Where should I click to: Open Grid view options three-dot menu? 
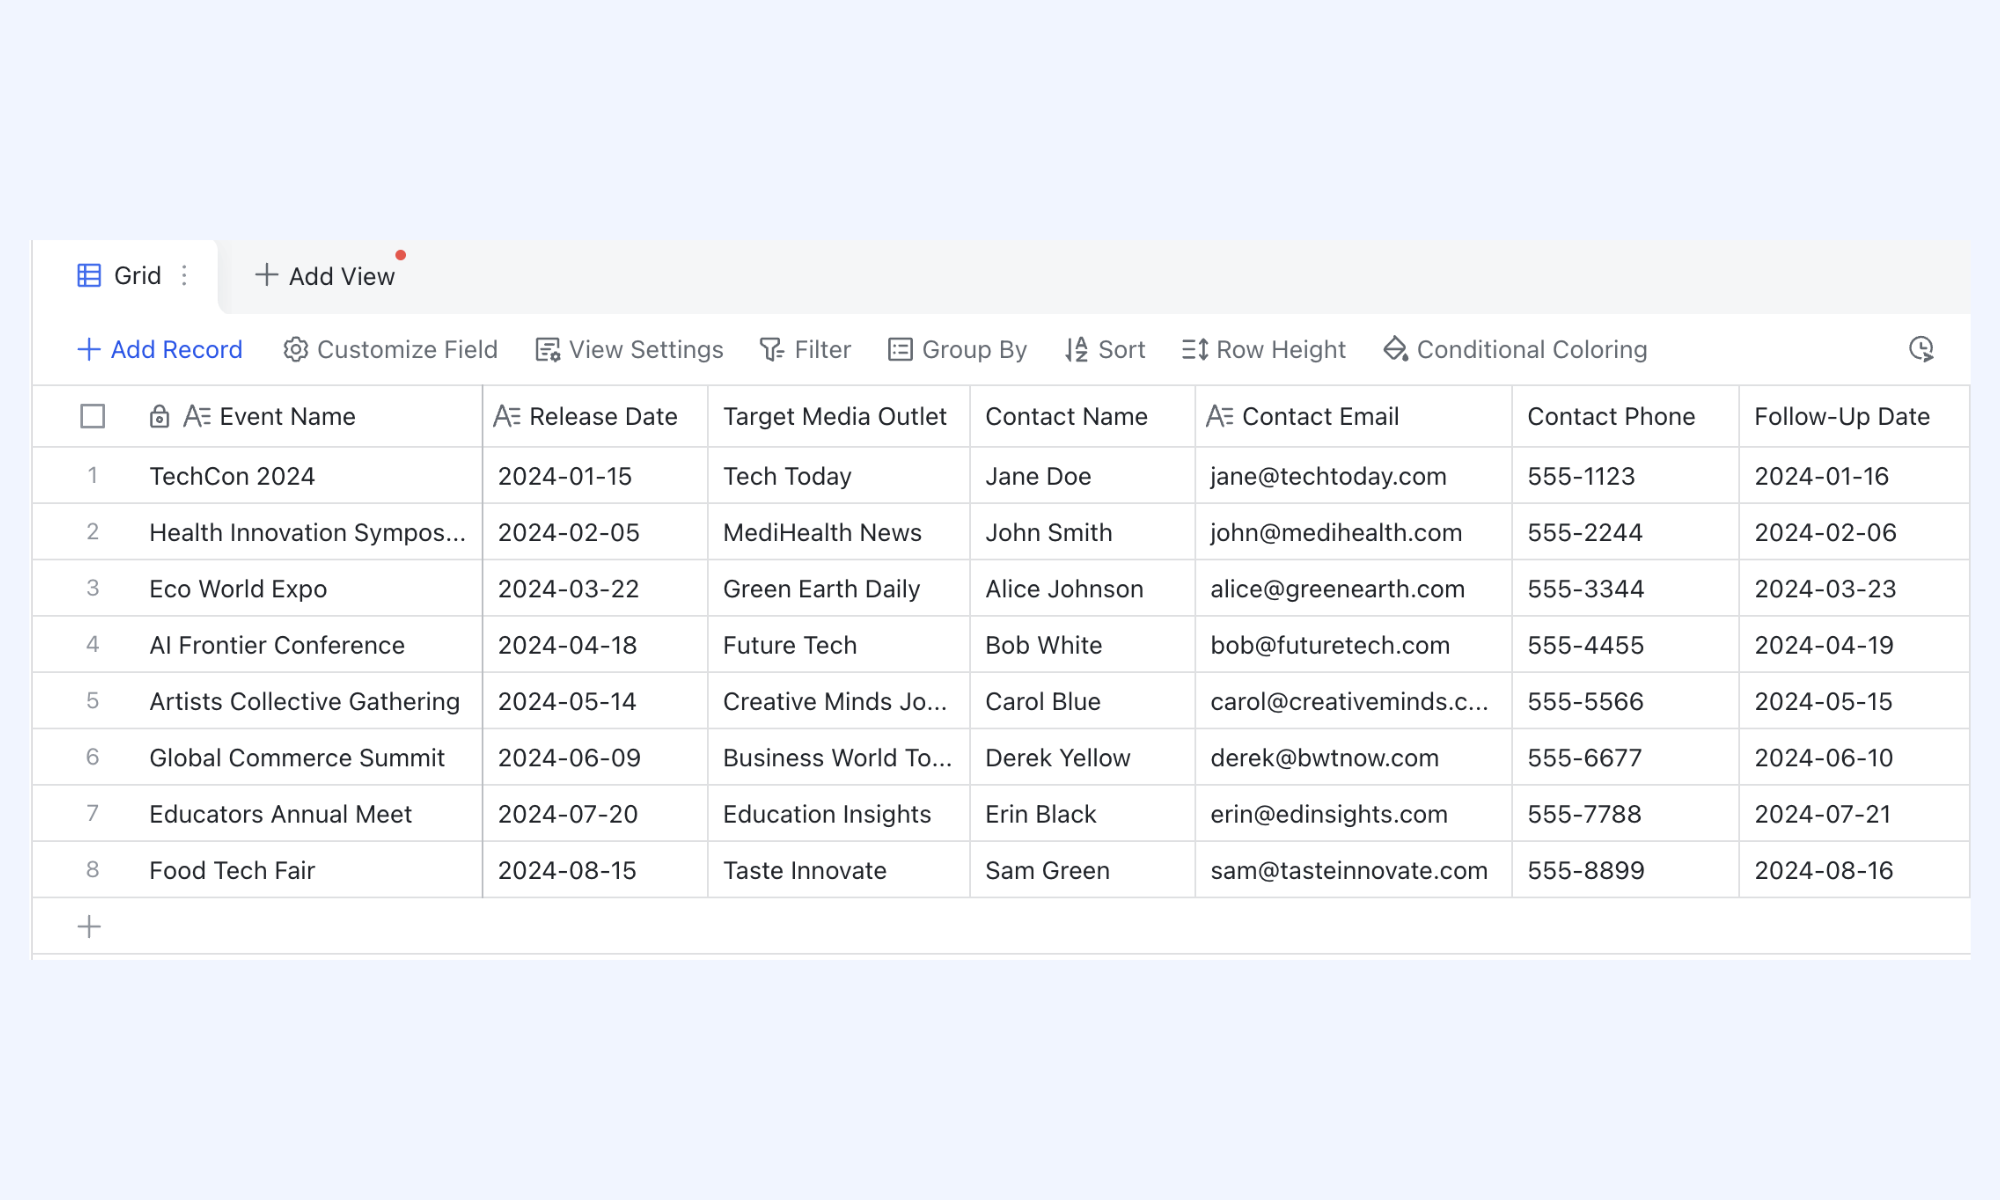tap(184, 276)
